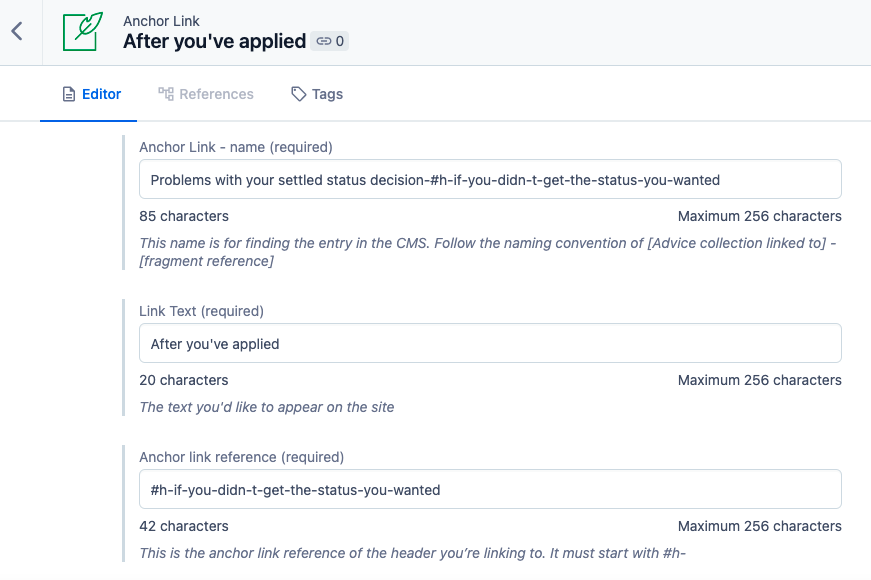Image resolution: width=871 pixels, height=580 pixels.
Task: Click the "Anchor Link" content type label
Action: 161,20
